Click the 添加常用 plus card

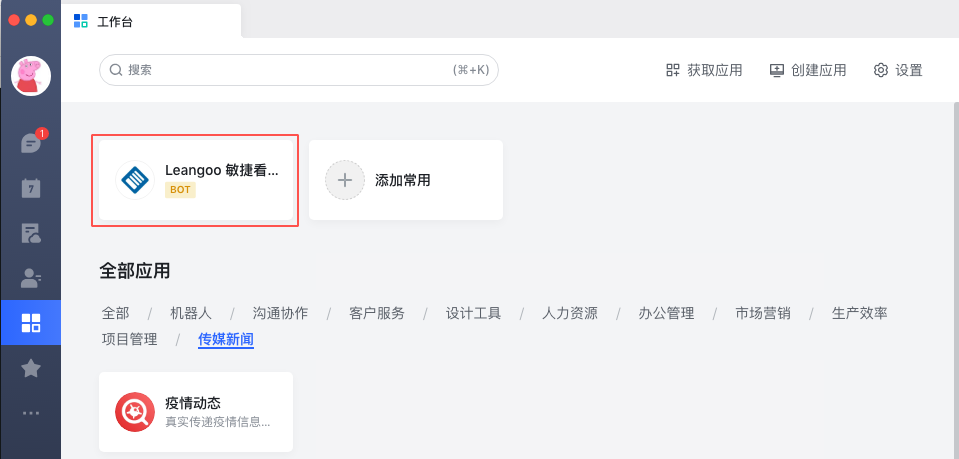click(405, 180)
